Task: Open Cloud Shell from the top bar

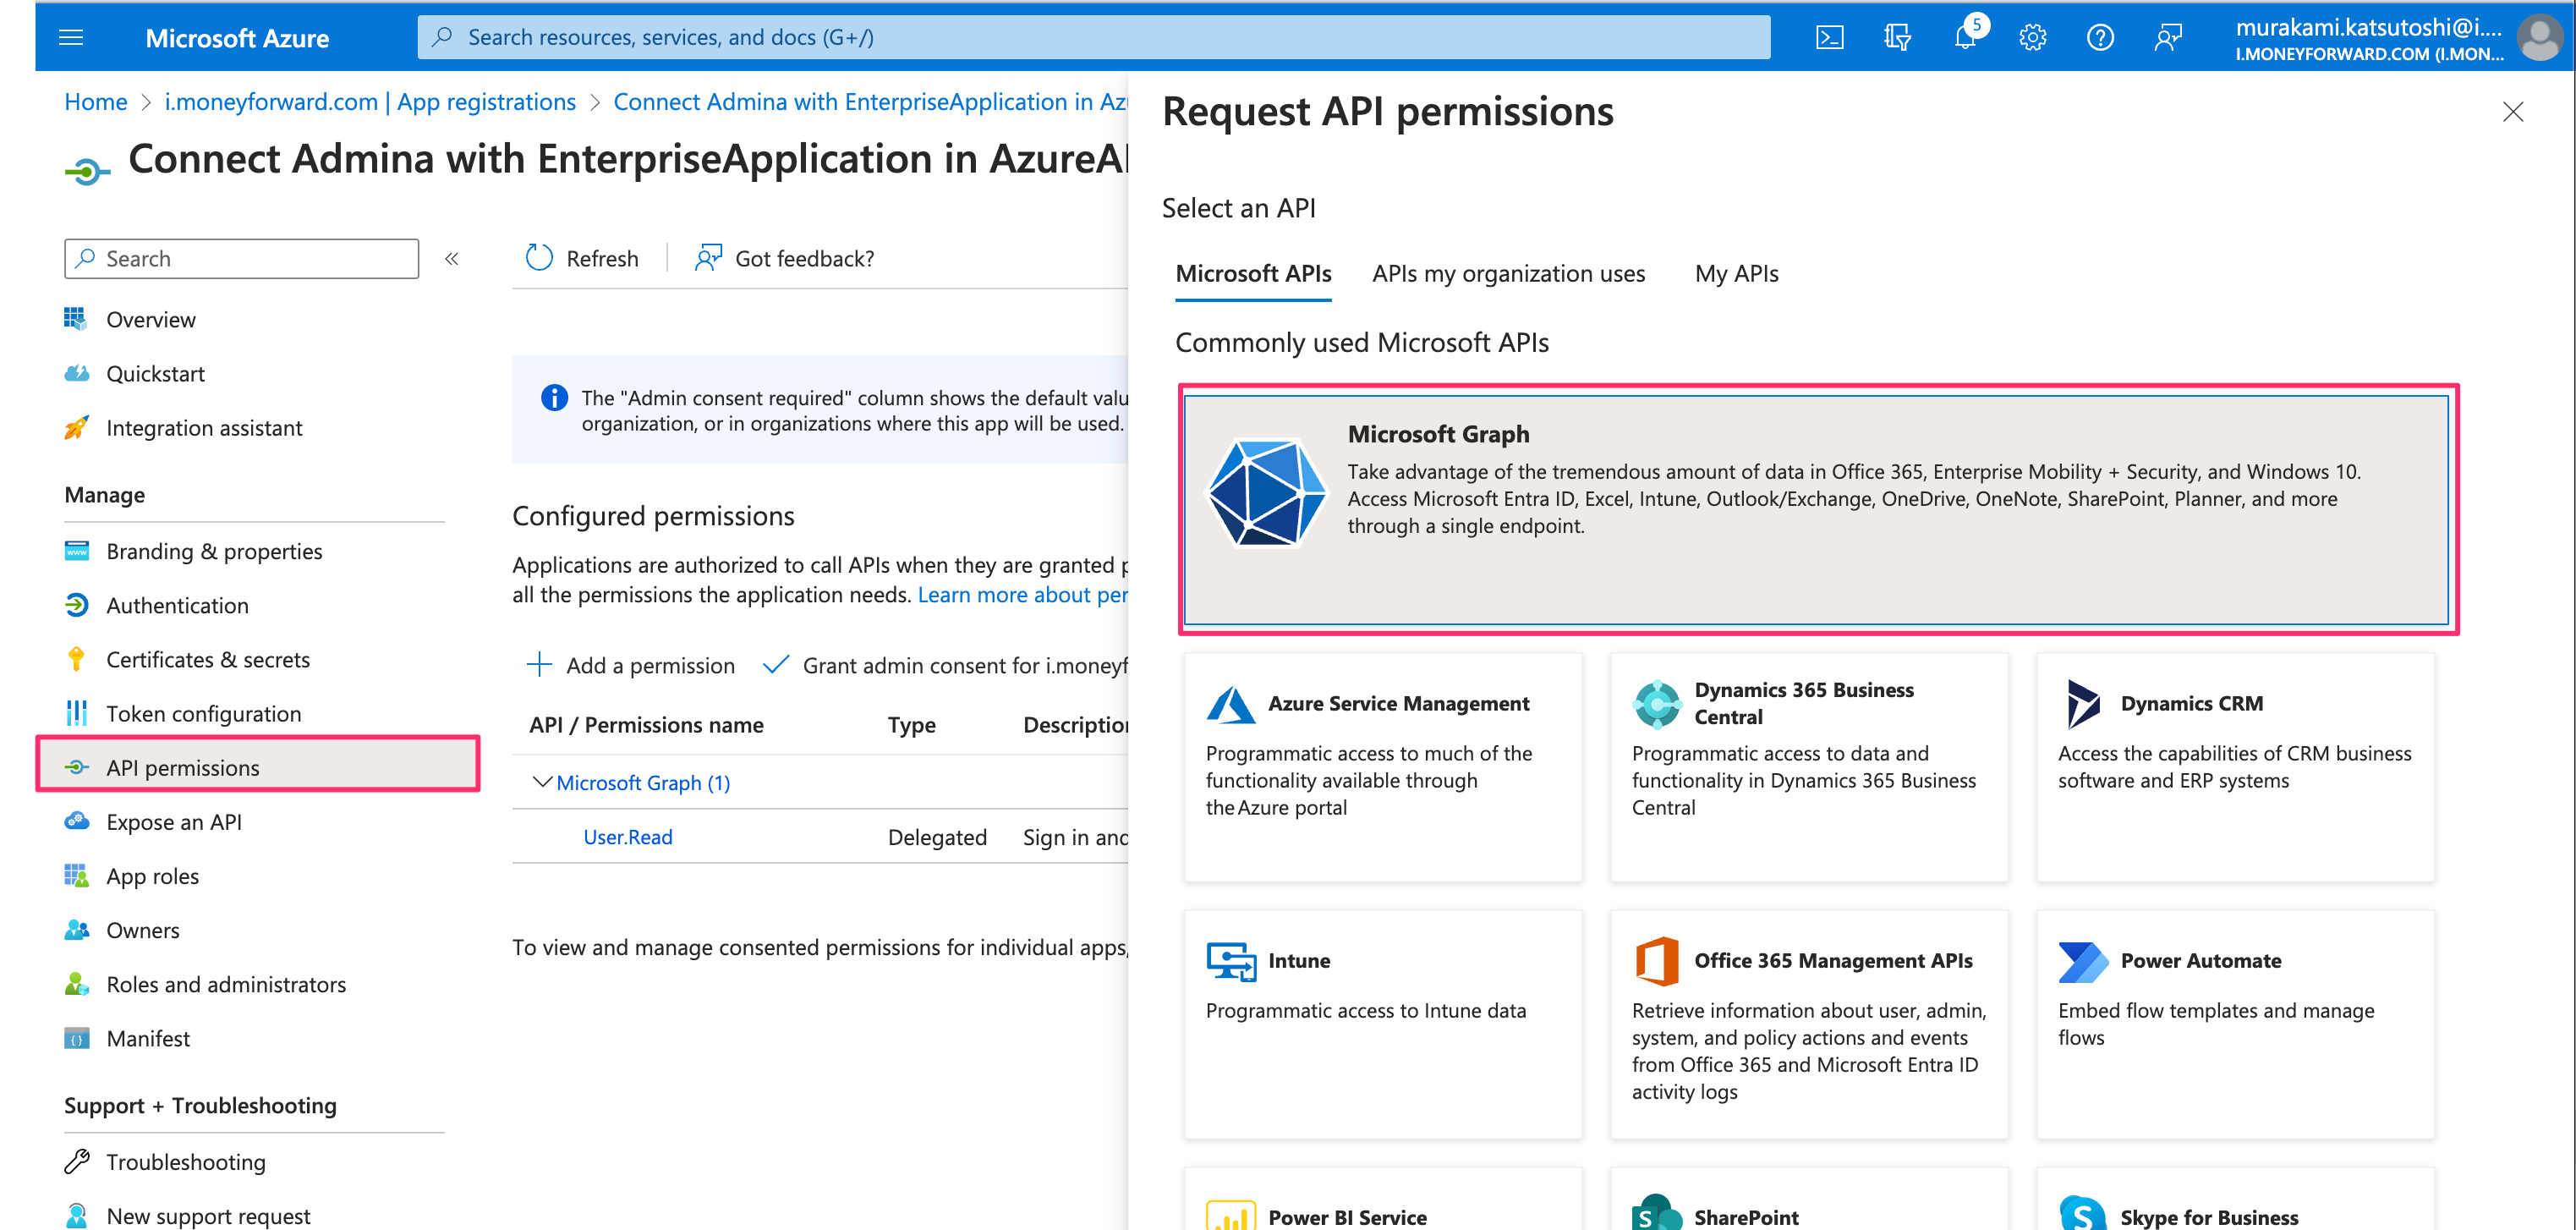Action: 1829,38
